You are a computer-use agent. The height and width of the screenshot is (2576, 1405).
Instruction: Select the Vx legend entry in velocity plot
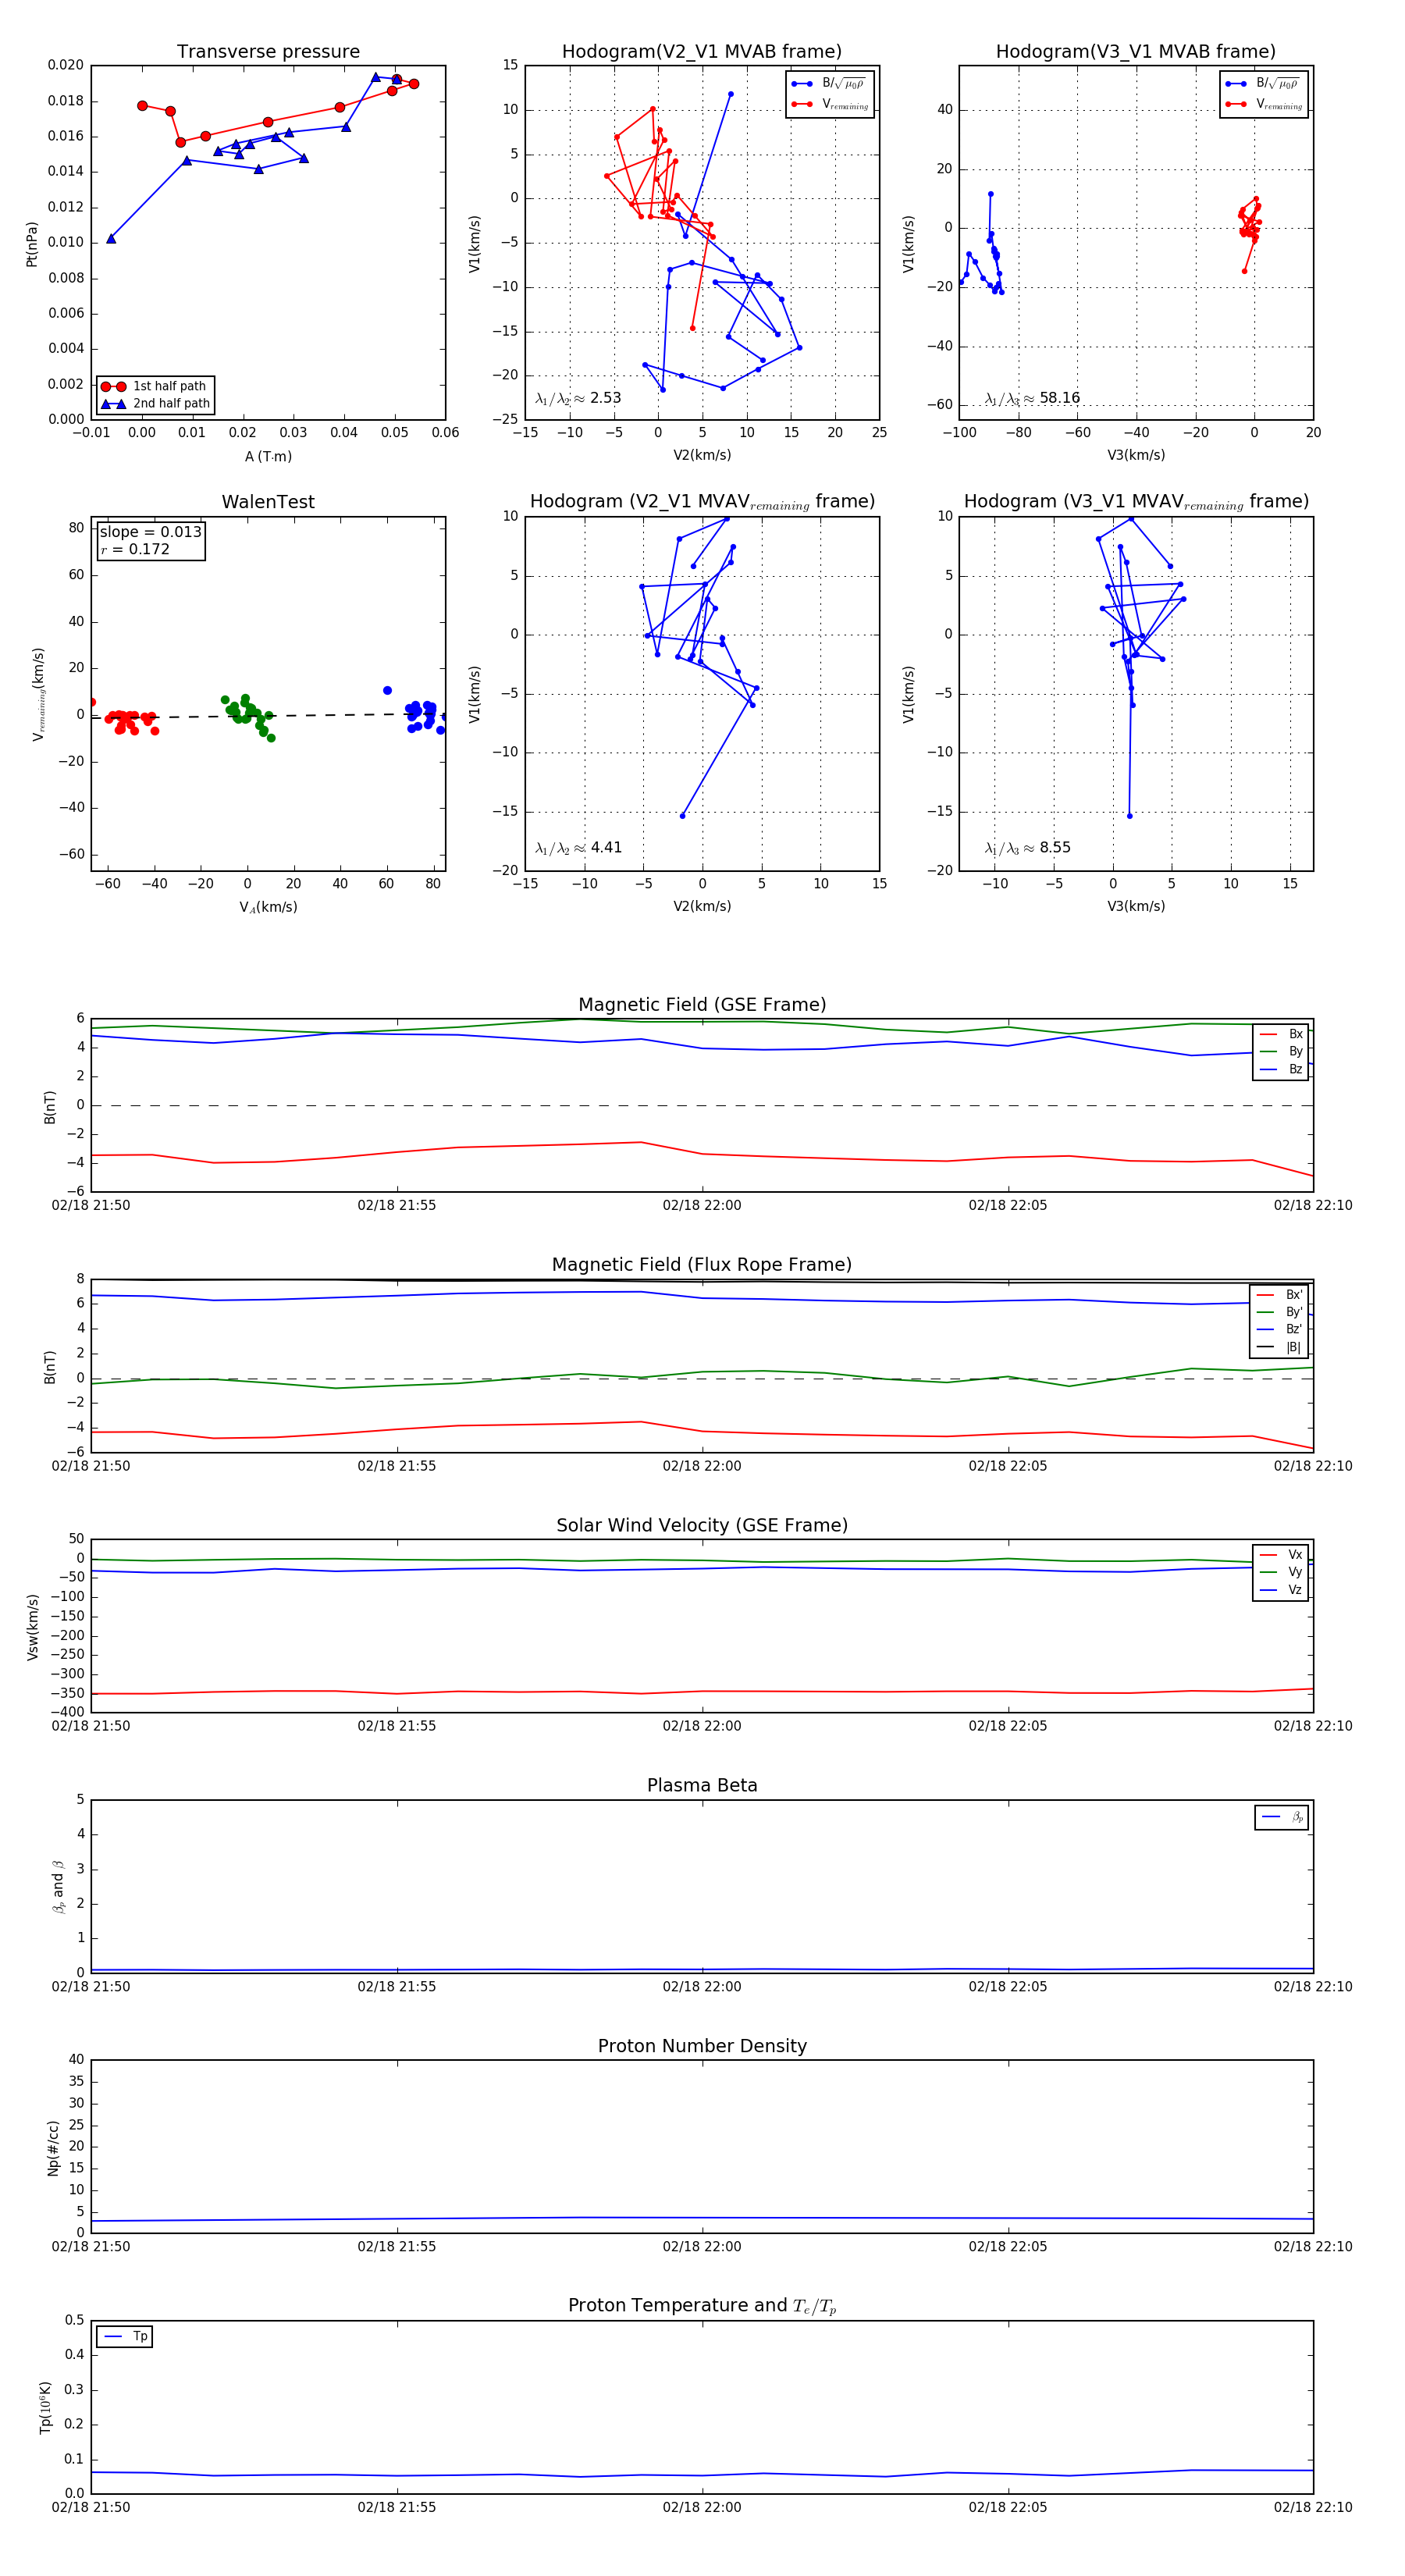click(1281, 1555)
